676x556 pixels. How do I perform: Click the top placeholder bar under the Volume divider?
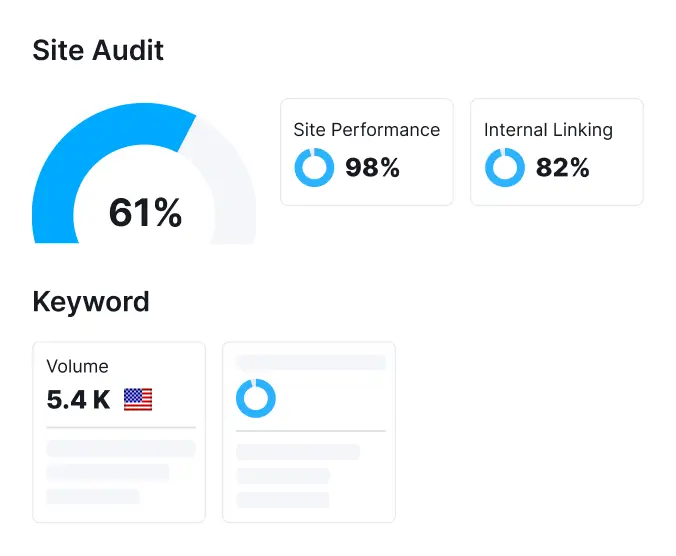coord(121,448)
